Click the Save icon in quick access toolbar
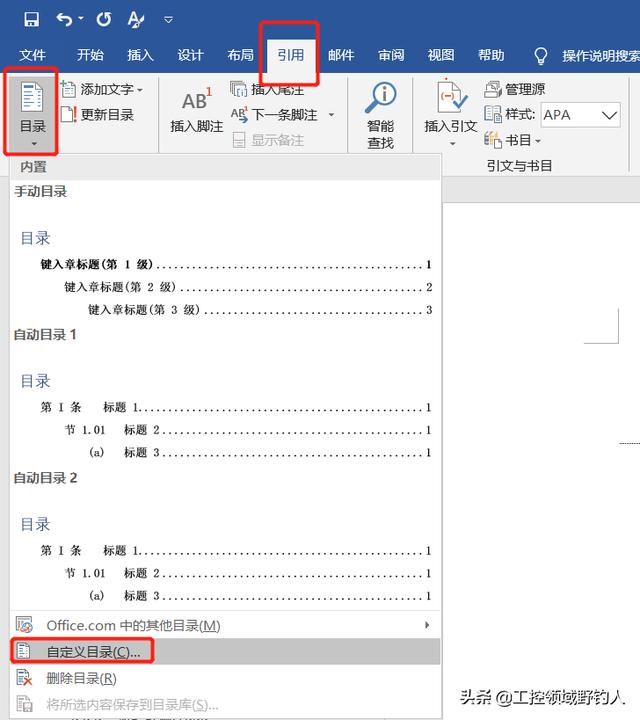This screenshot has width=640, height=720. [x=32, y=19]
